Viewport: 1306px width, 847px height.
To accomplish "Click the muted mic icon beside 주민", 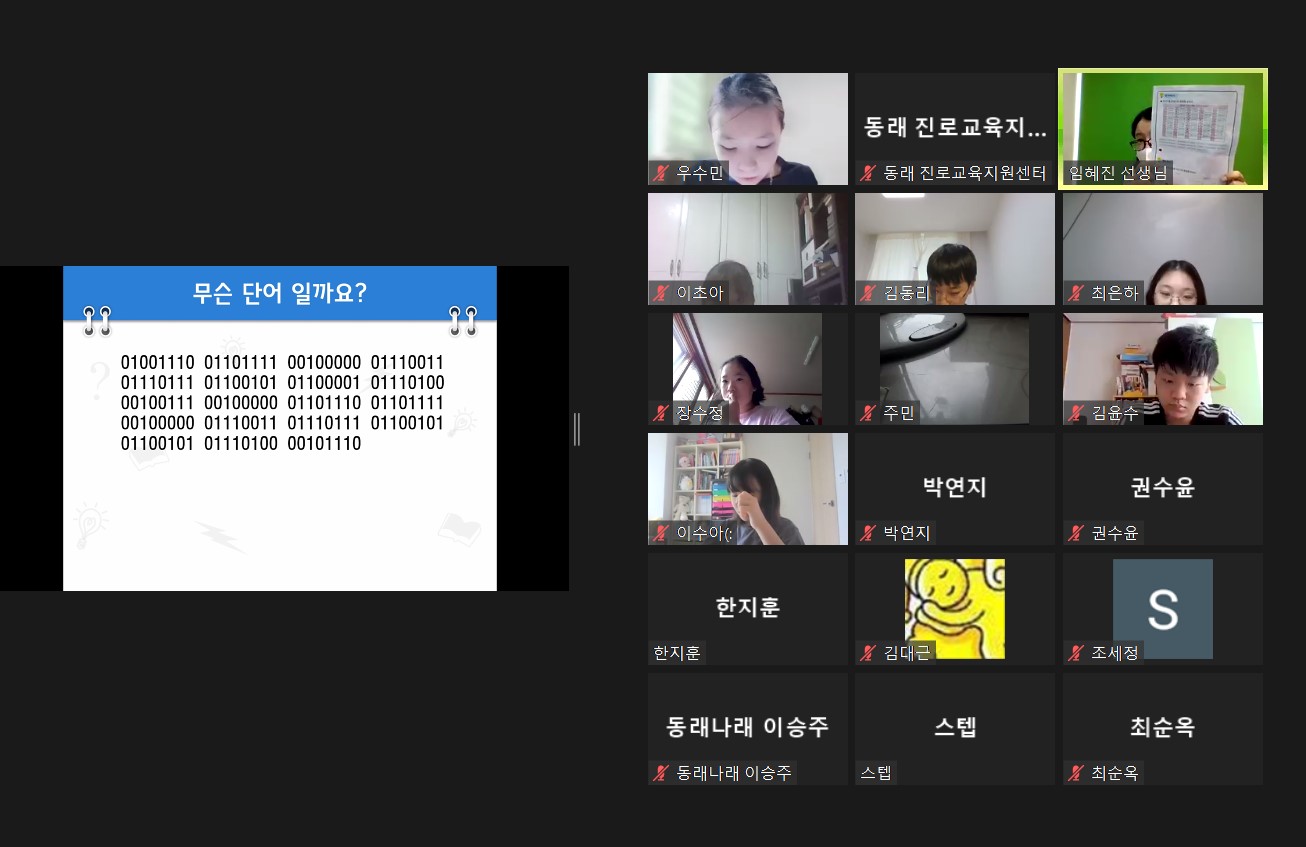I will [x=868, y=413].
